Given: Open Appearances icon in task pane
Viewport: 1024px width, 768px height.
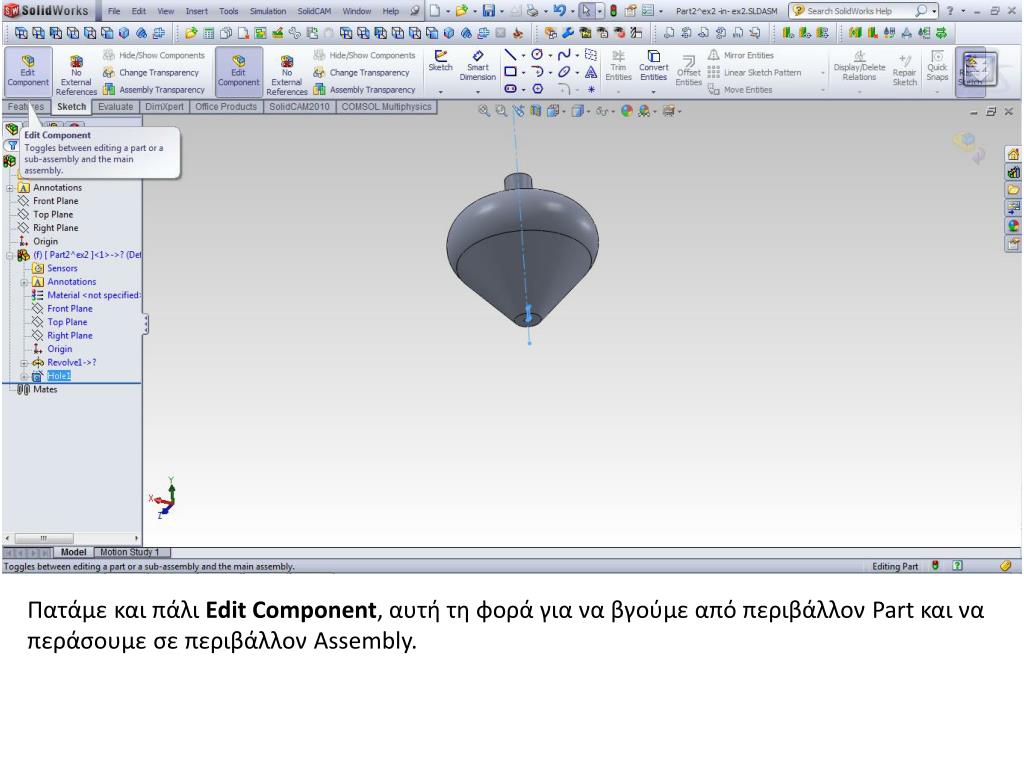Looking at the screenshot, I should (1013, 226).
